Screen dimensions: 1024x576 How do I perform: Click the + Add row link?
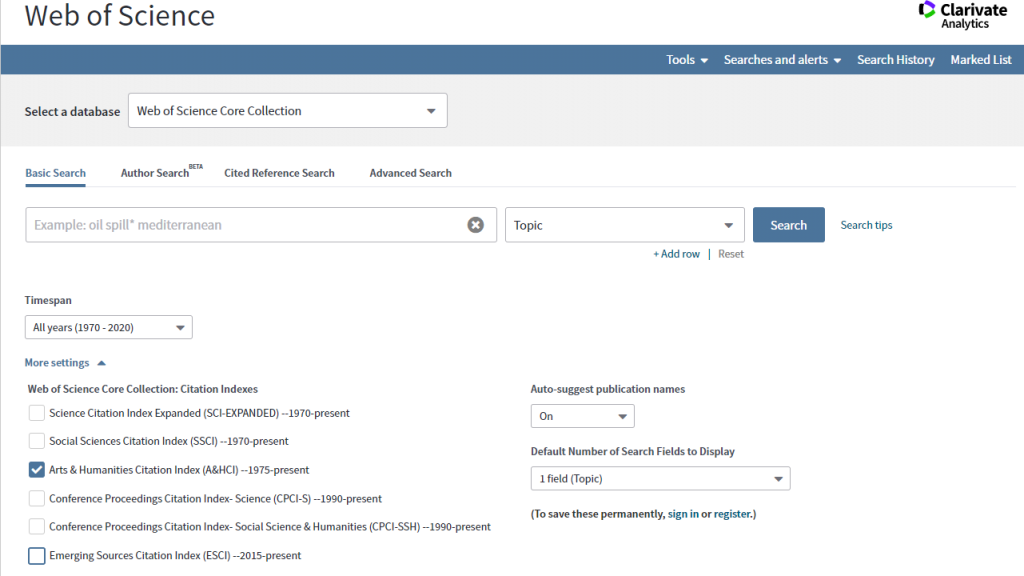[x=677, y=254]
